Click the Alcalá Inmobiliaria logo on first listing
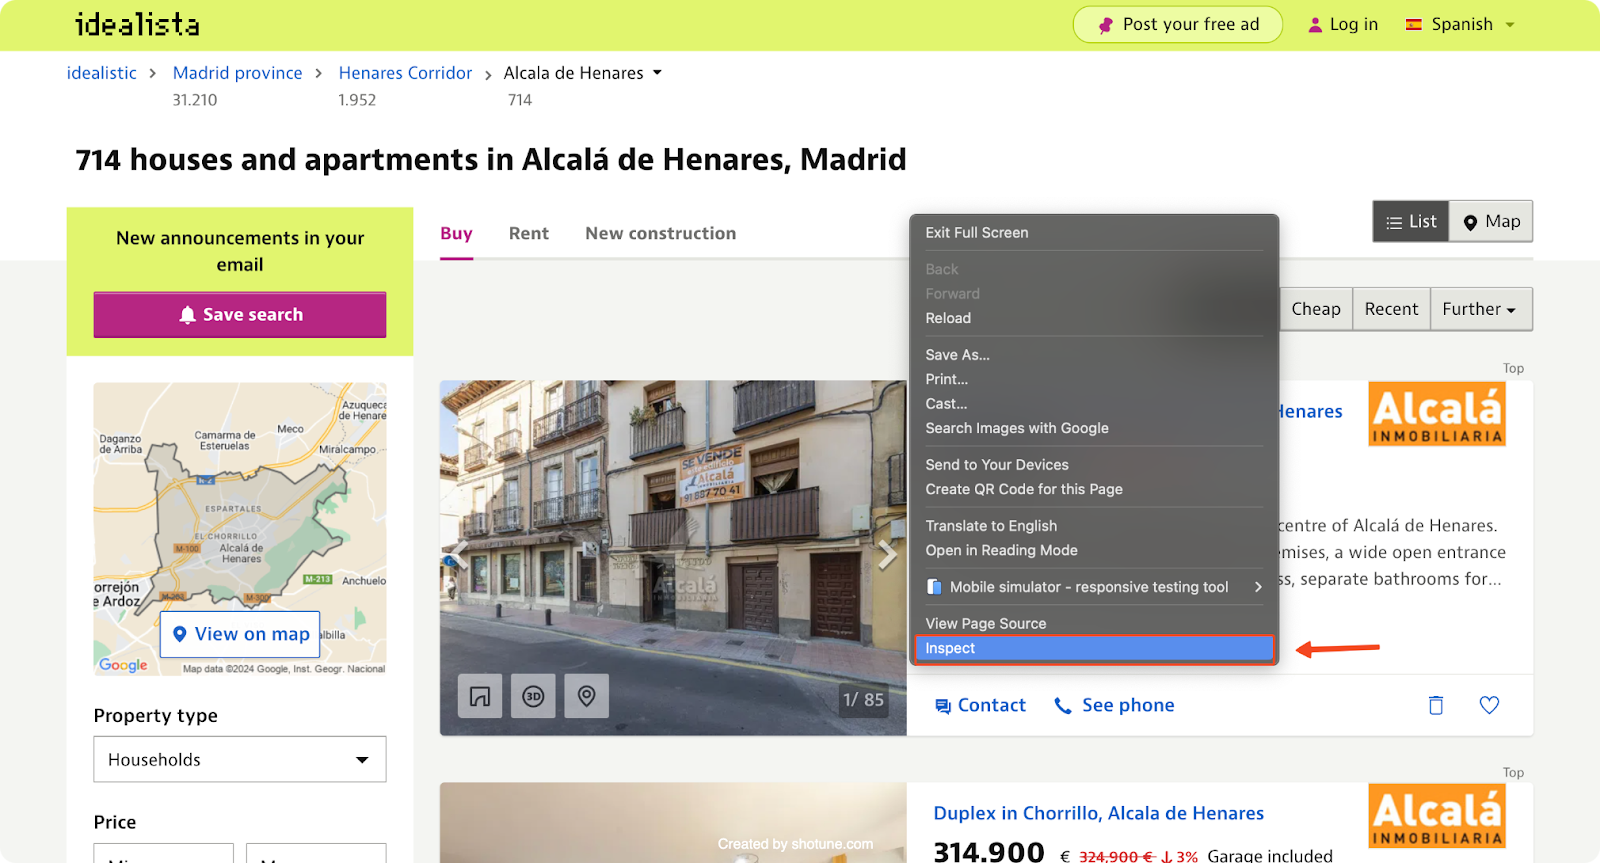 1437,413
